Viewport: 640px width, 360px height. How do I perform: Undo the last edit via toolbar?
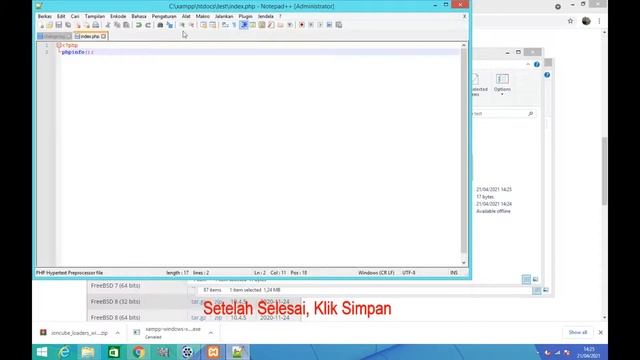point(139,25)
